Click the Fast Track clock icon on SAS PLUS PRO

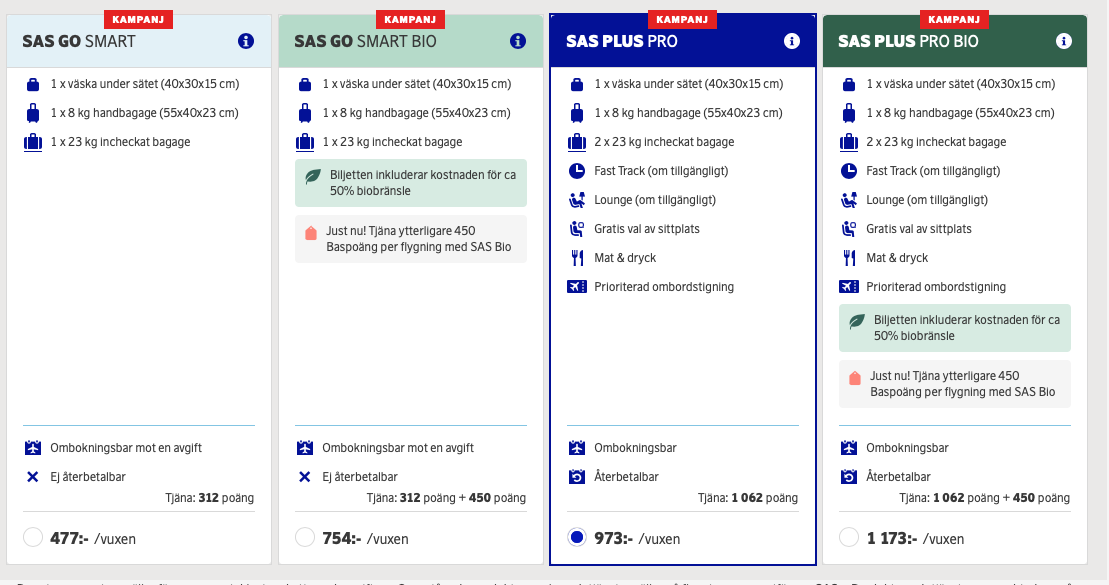[x=577, y=170]
